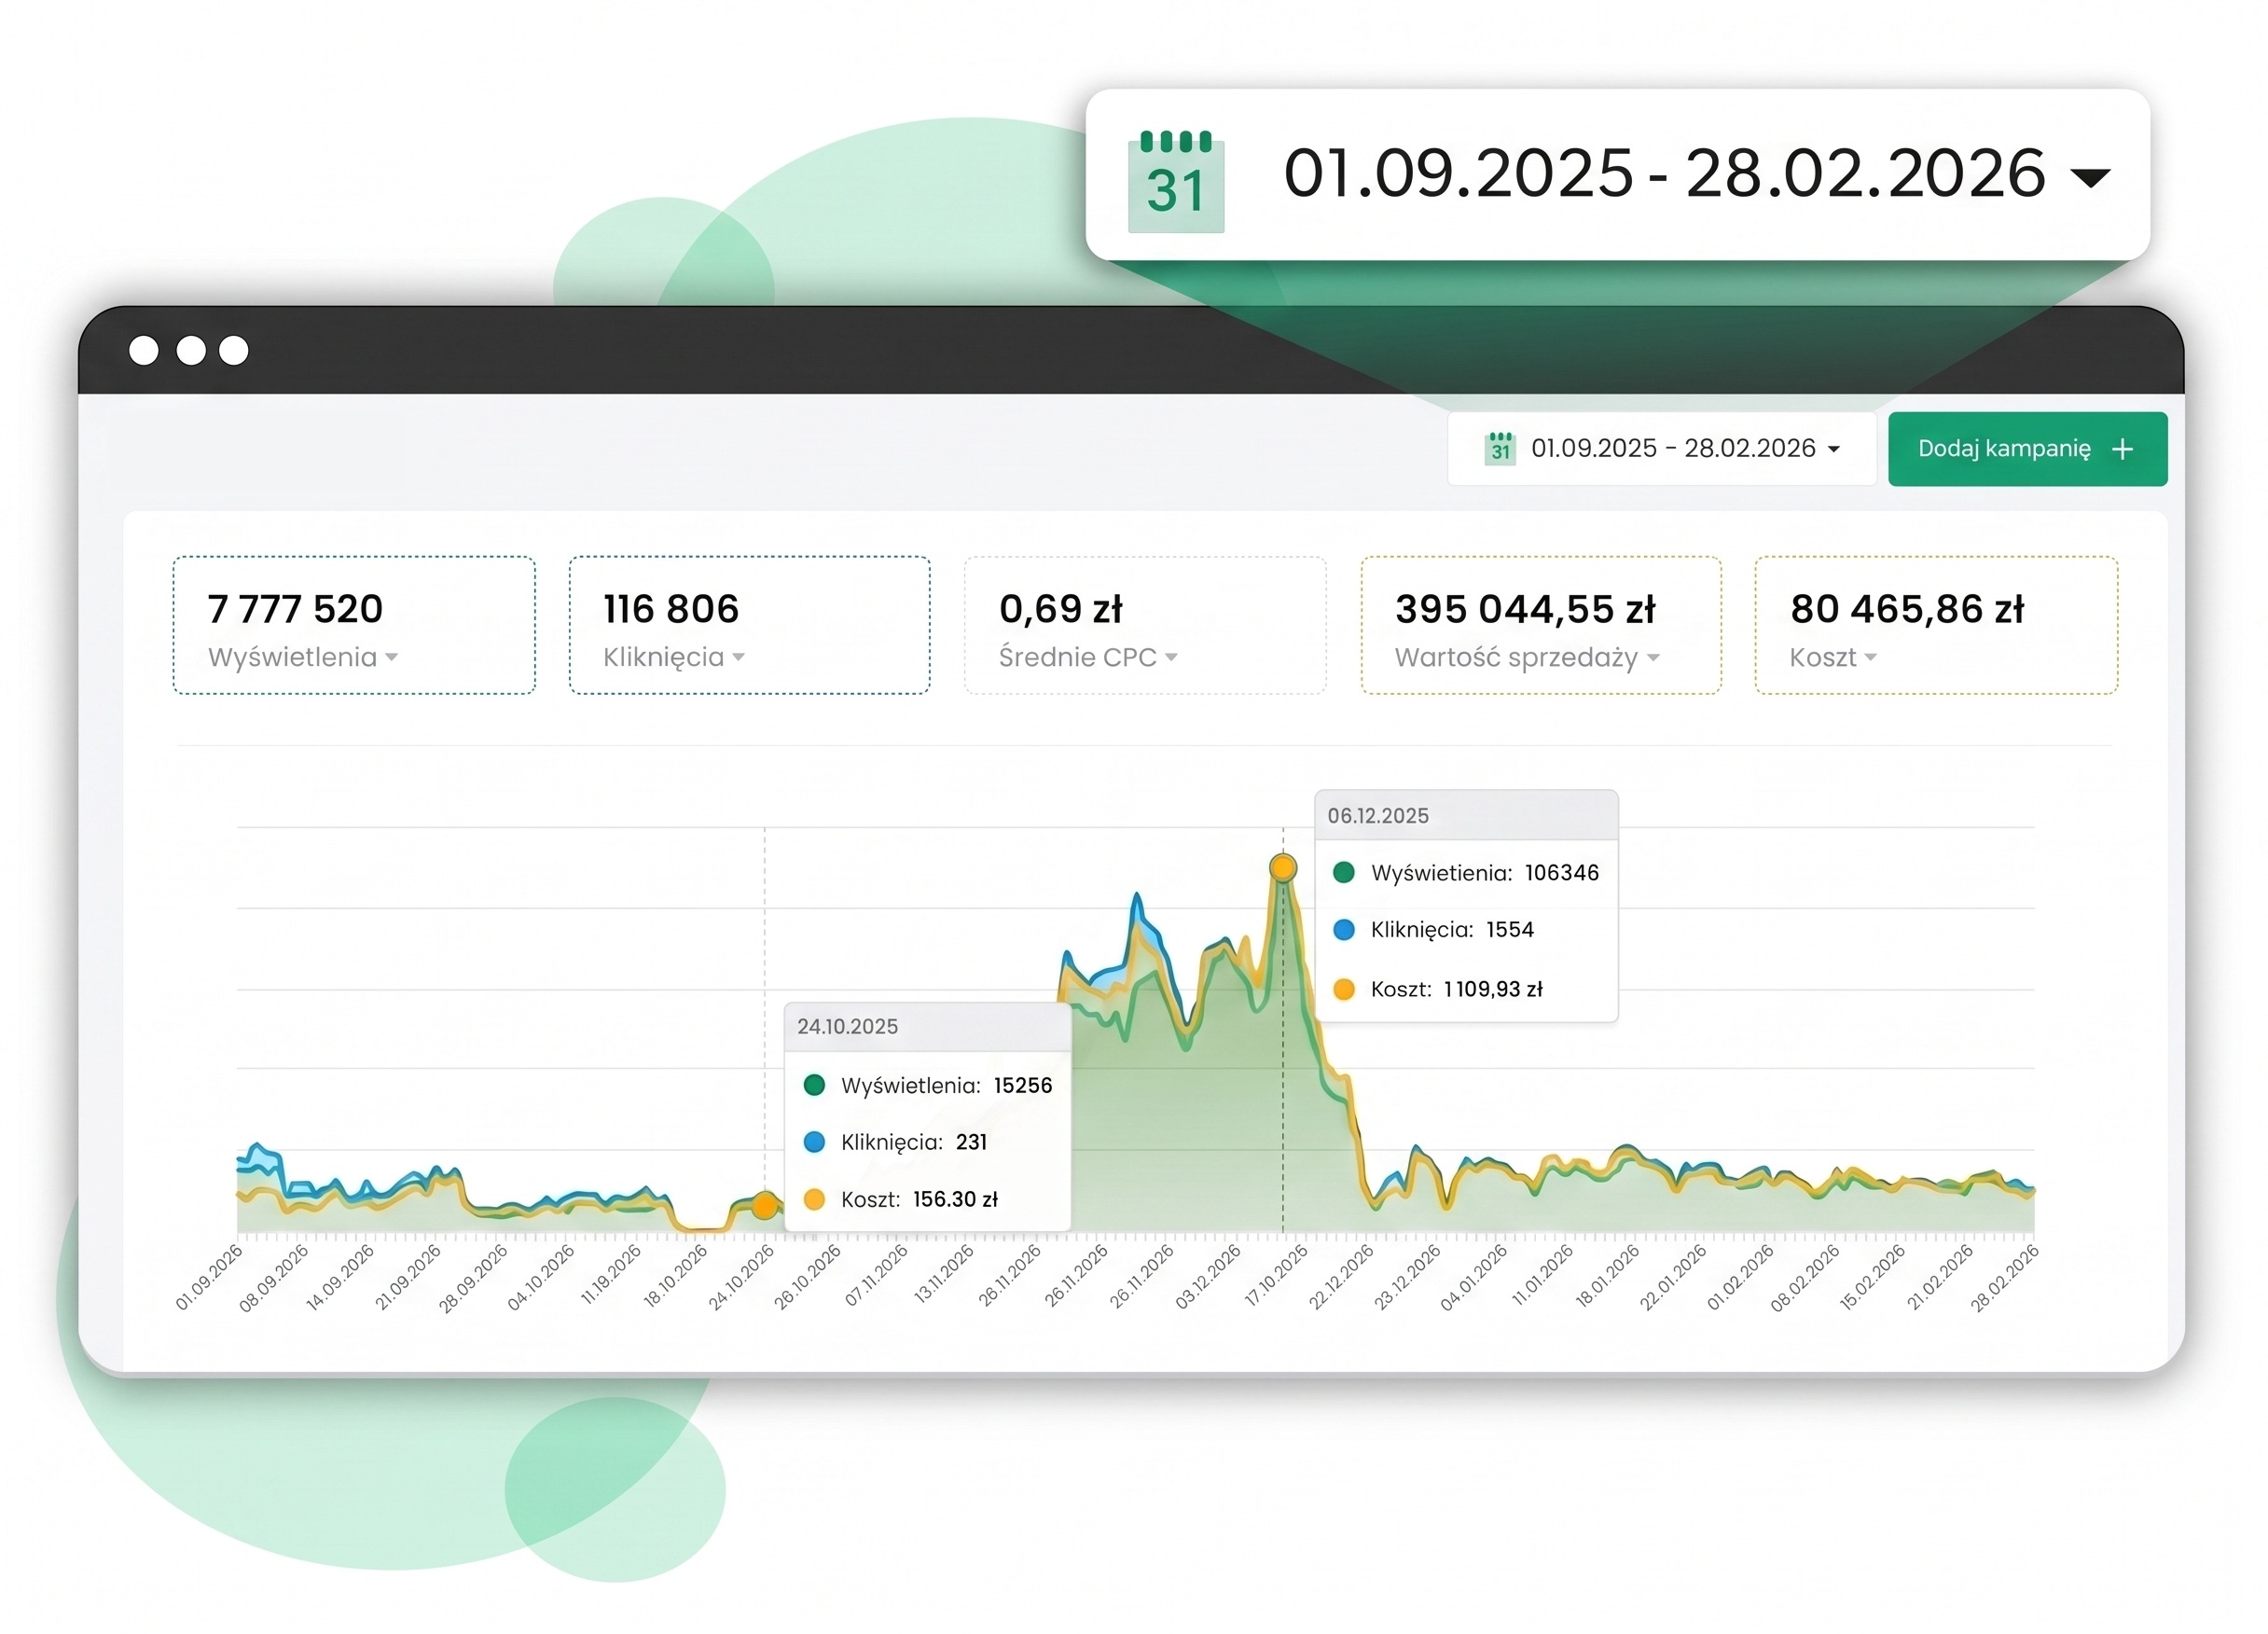Viewport: 2268px width, 1634px height.
Task: Click the small calendar icon in date picker
Action: click(1500, 448)
